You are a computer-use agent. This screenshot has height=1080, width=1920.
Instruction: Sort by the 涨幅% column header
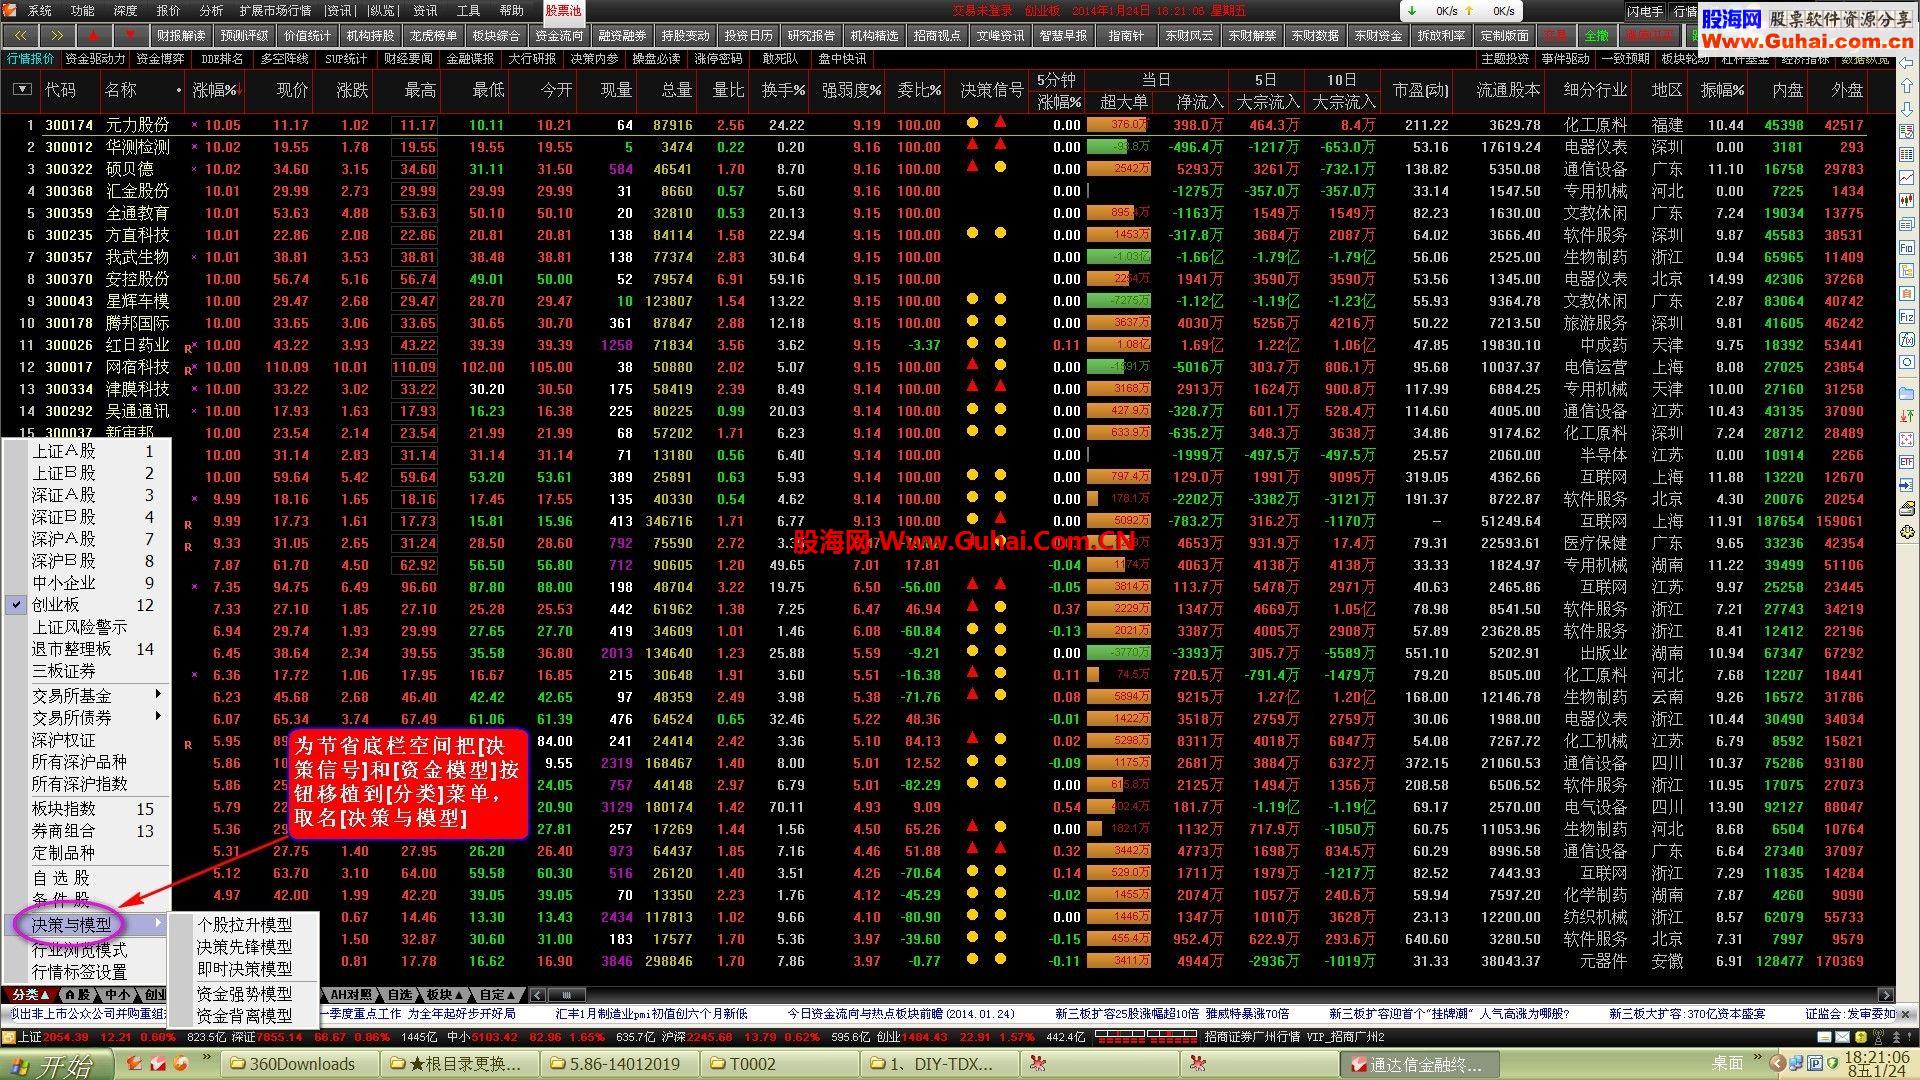pos(216,90)
